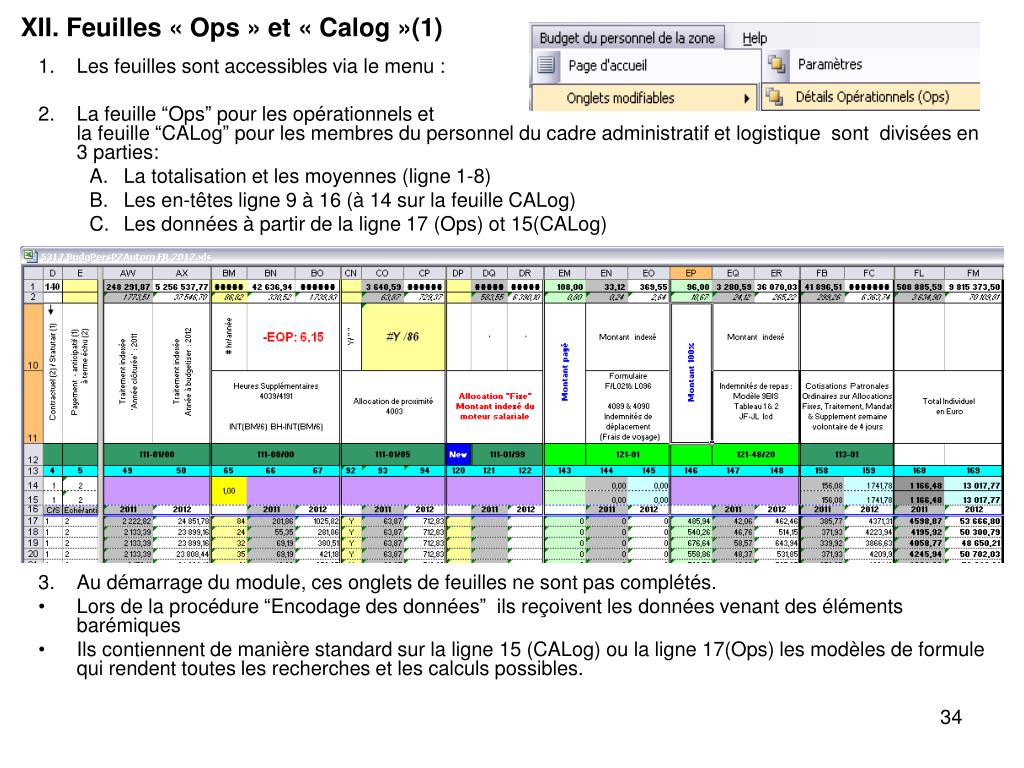Choose Page d'accueil menu entry
The height and width of the screenshot is (768, 1024).
pyautogui.click(x=607, y=65)
